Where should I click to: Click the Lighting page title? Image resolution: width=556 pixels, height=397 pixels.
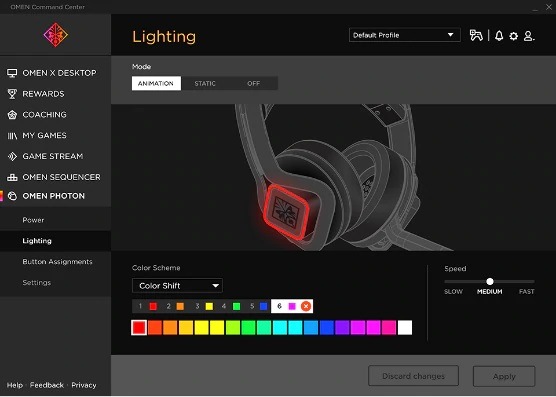164,37
